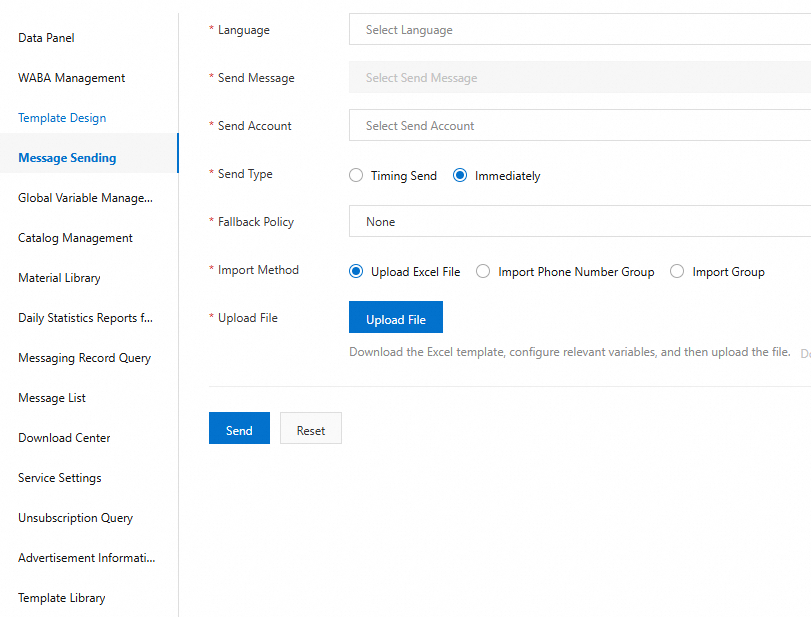Viewport: 811px width, 617px height.
Task: Open the Select Language dropdown
Action: coord(580,29)
